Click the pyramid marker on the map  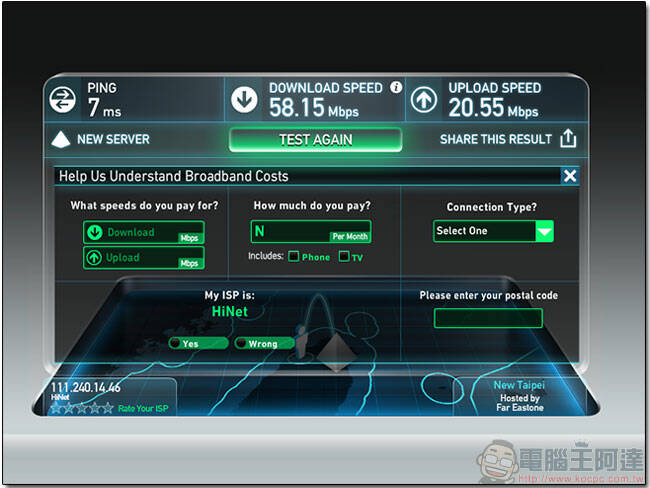click(337, 351)
